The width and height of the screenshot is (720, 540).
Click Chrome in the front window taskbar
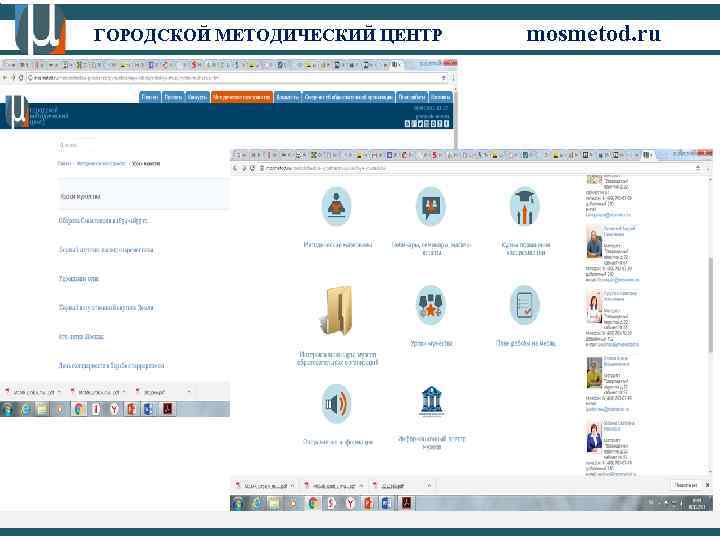click(313, 503)
